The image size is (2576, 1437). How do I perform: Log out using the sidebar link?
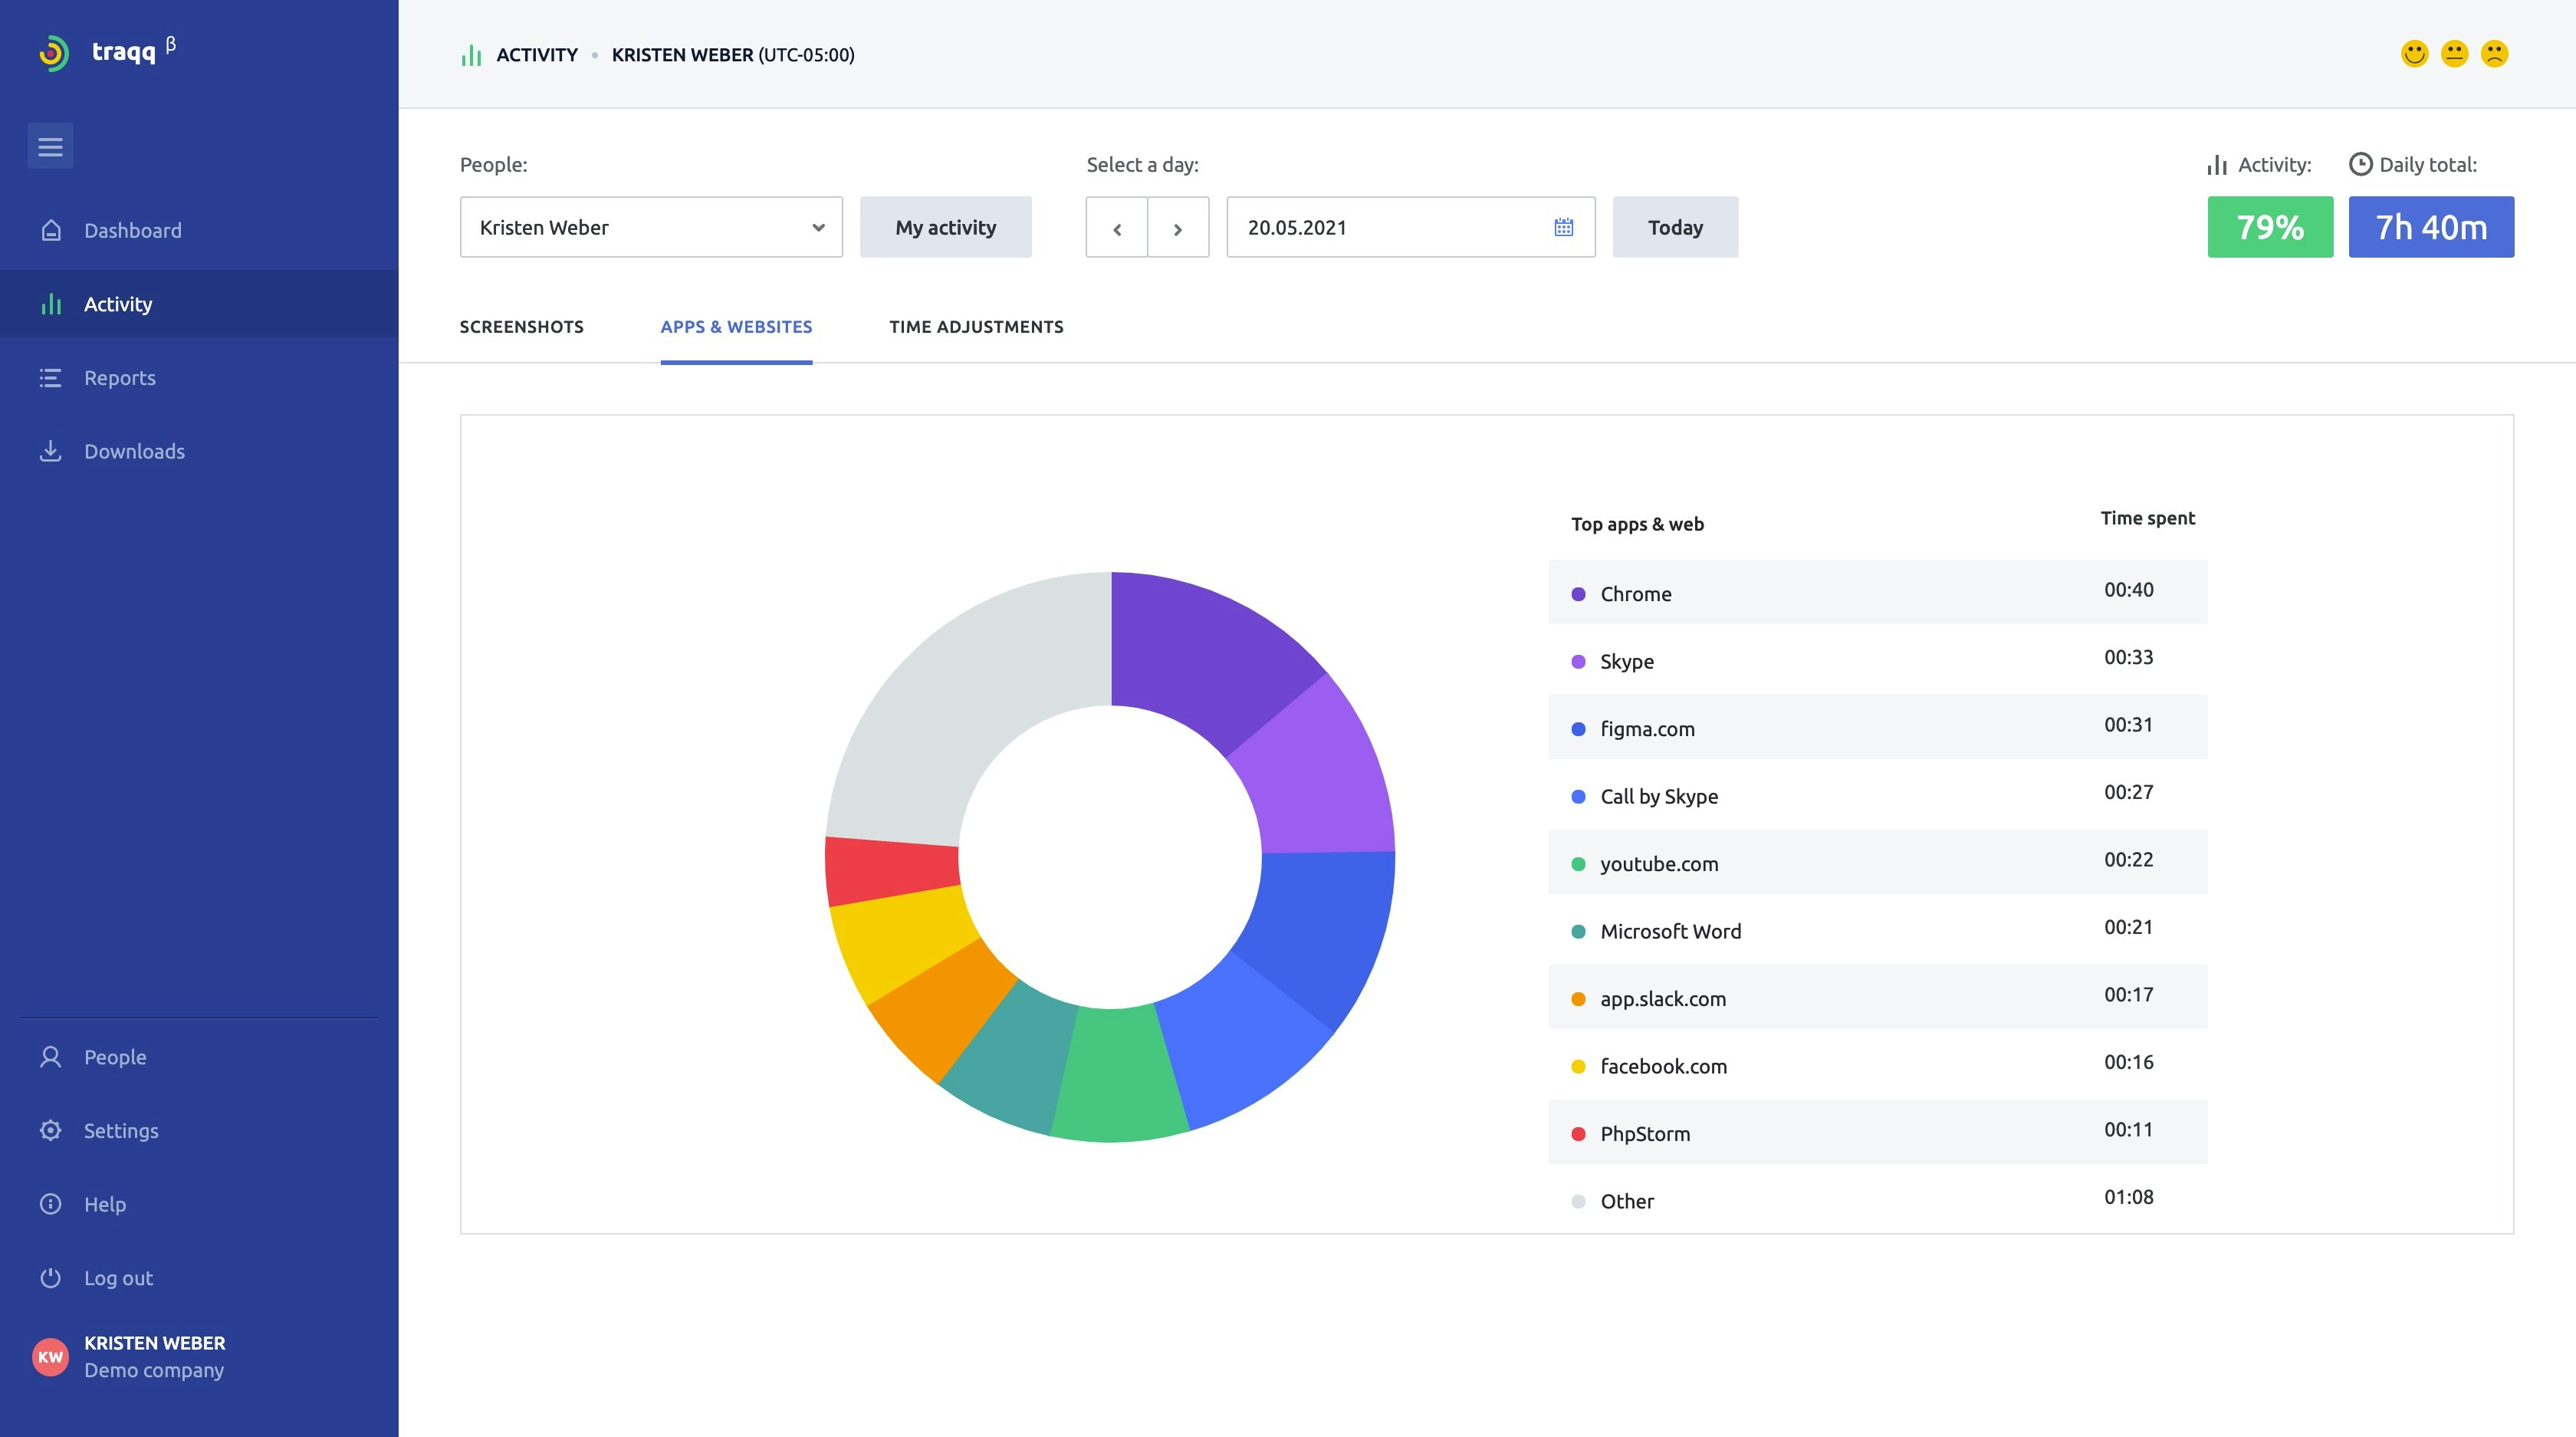click(118, 1278)
